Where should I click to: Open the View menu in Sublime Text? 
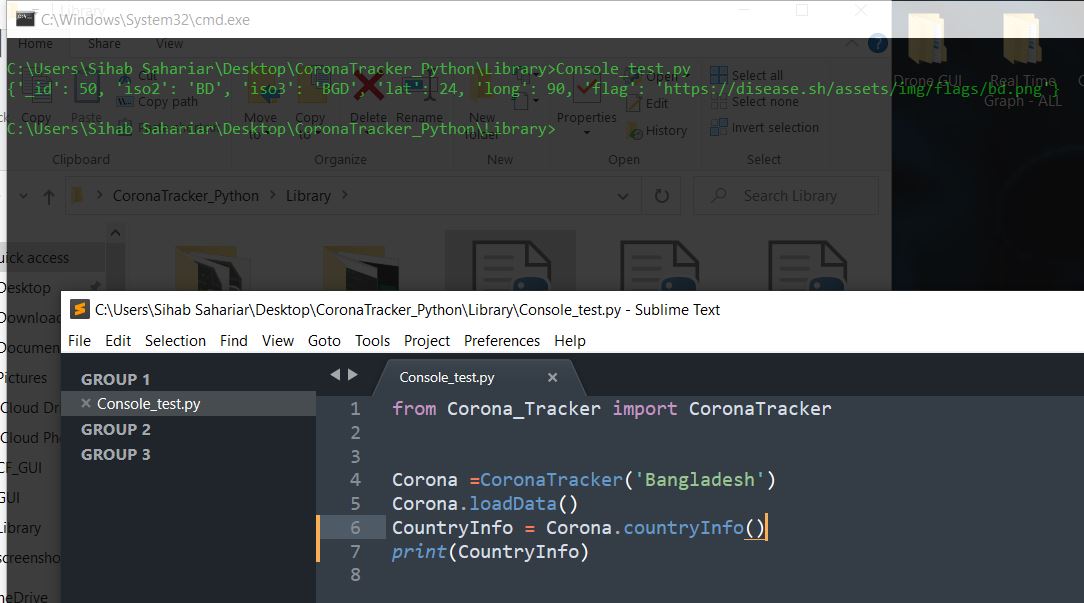click(278, 341)
